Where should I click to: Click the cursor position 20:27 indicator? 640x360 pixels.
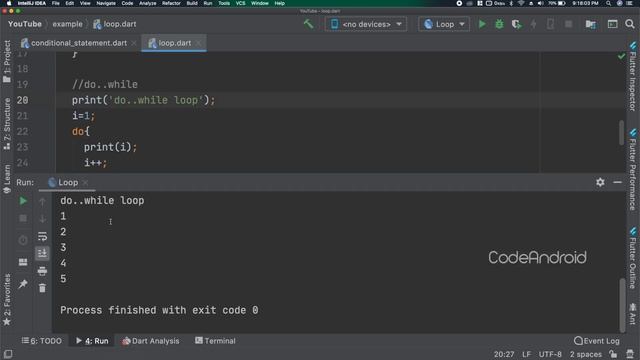504,354
